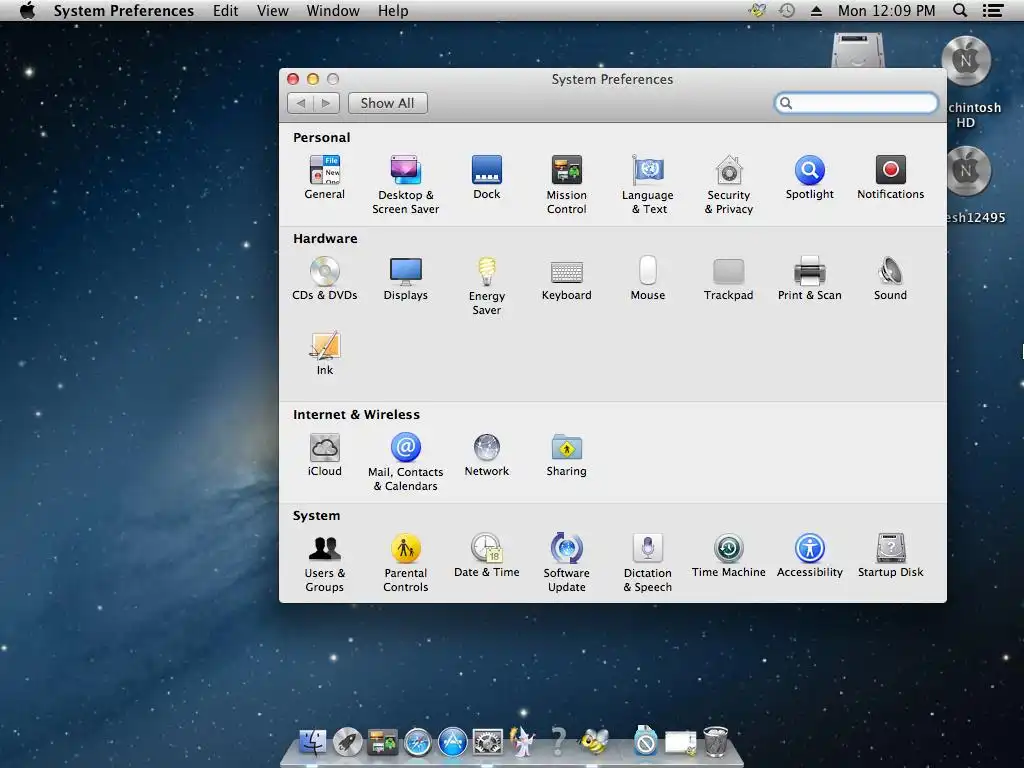
Task: Click the Show All button
Action: click(x=388, y=103)
